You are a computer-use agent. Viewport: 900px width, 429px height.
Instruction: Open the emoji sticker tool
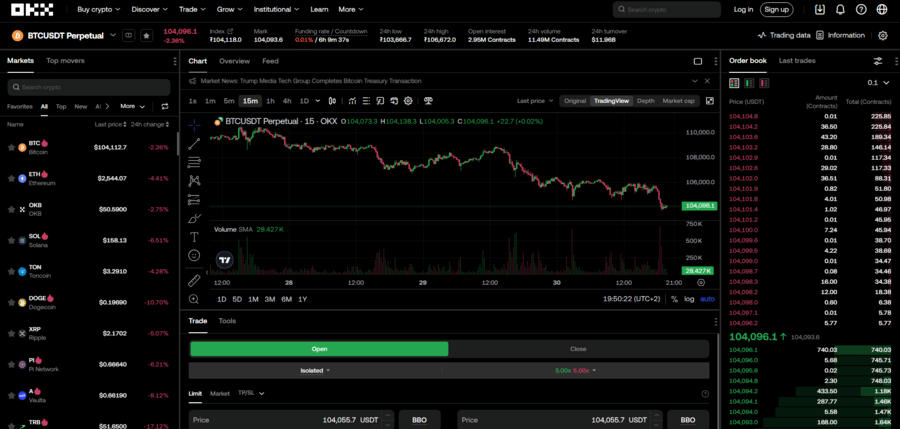click(194, 255)
